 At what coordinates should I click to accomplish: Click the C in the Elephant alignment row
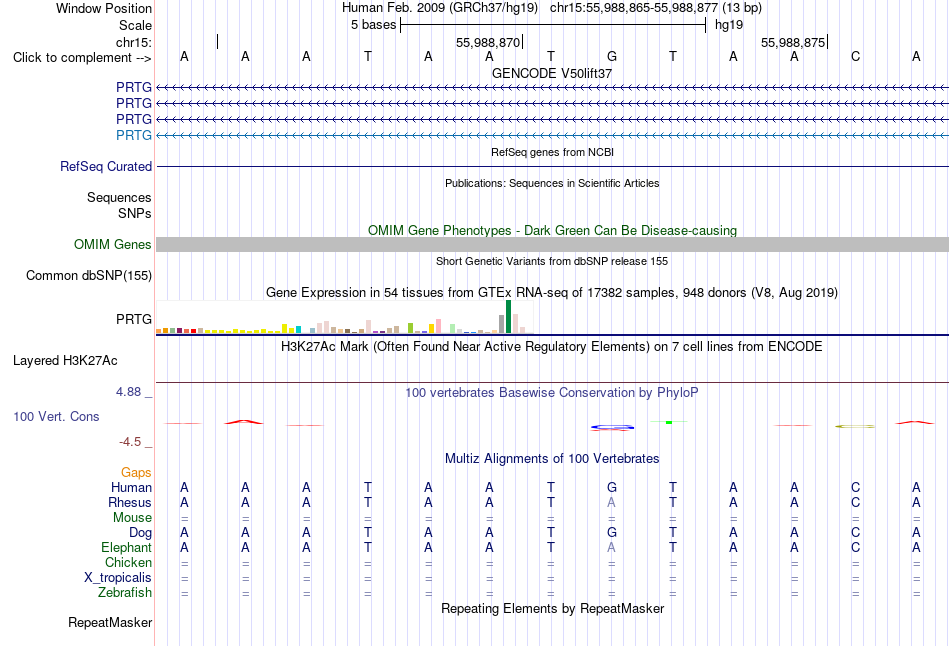click(855, 547)
